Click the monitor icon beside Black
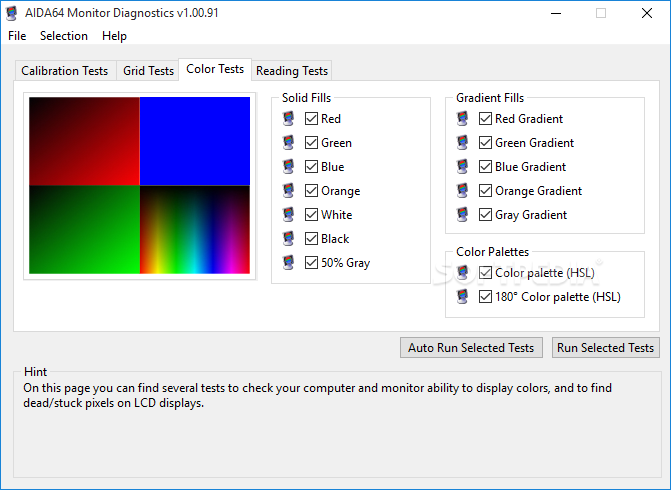The image size is (671, 490). [x=289, y=238]
